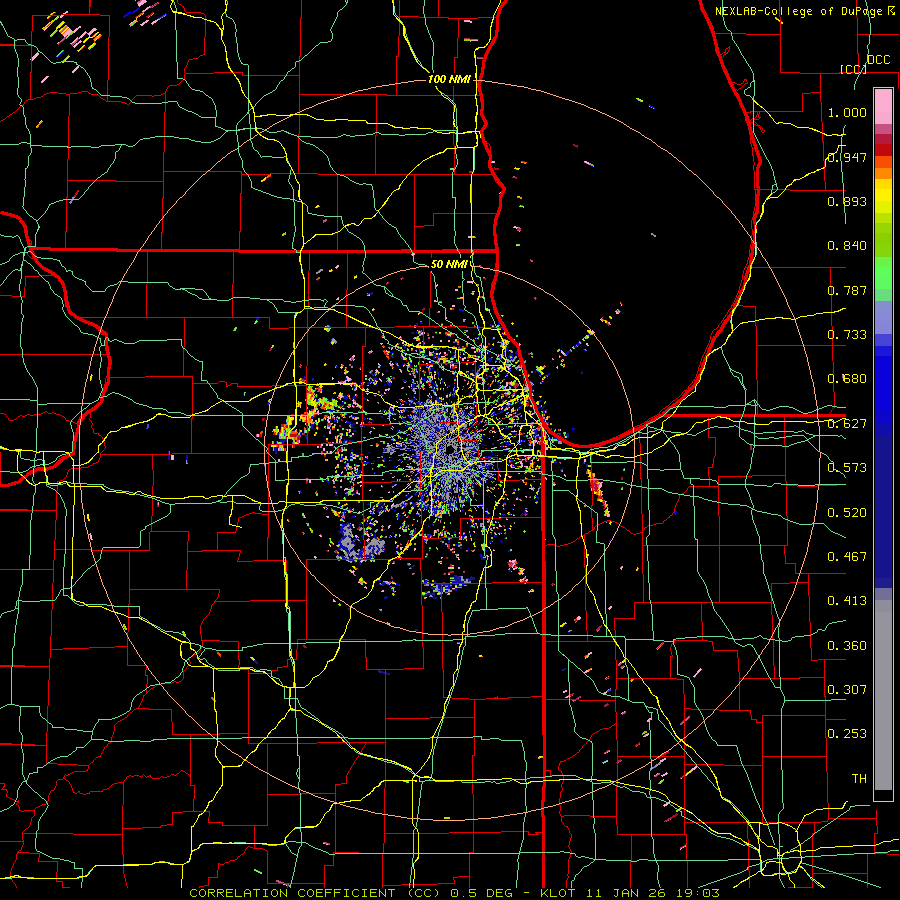The width and height of the screenshot is (900, 900).
Task: Click the [CC] legend heading
Action: coord(853,69)
